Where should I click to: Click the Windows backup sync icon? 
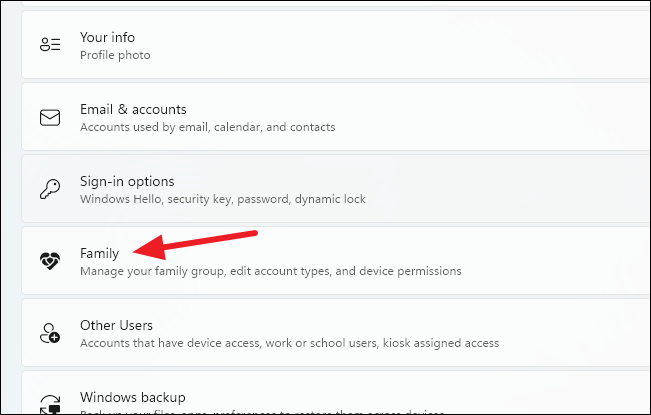click(50, 404)
